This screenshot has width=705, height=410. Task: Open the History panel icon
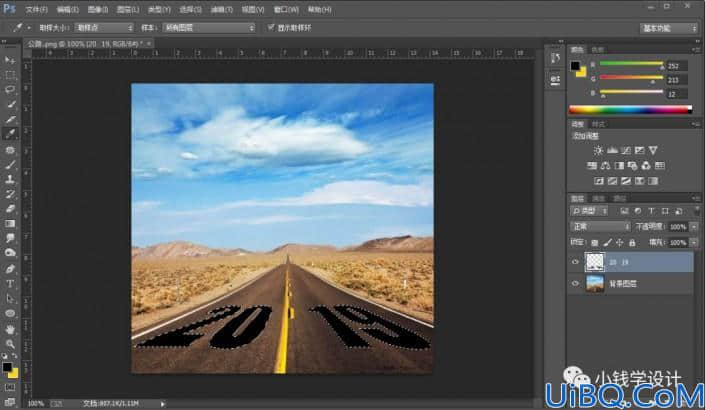point(556,58)
